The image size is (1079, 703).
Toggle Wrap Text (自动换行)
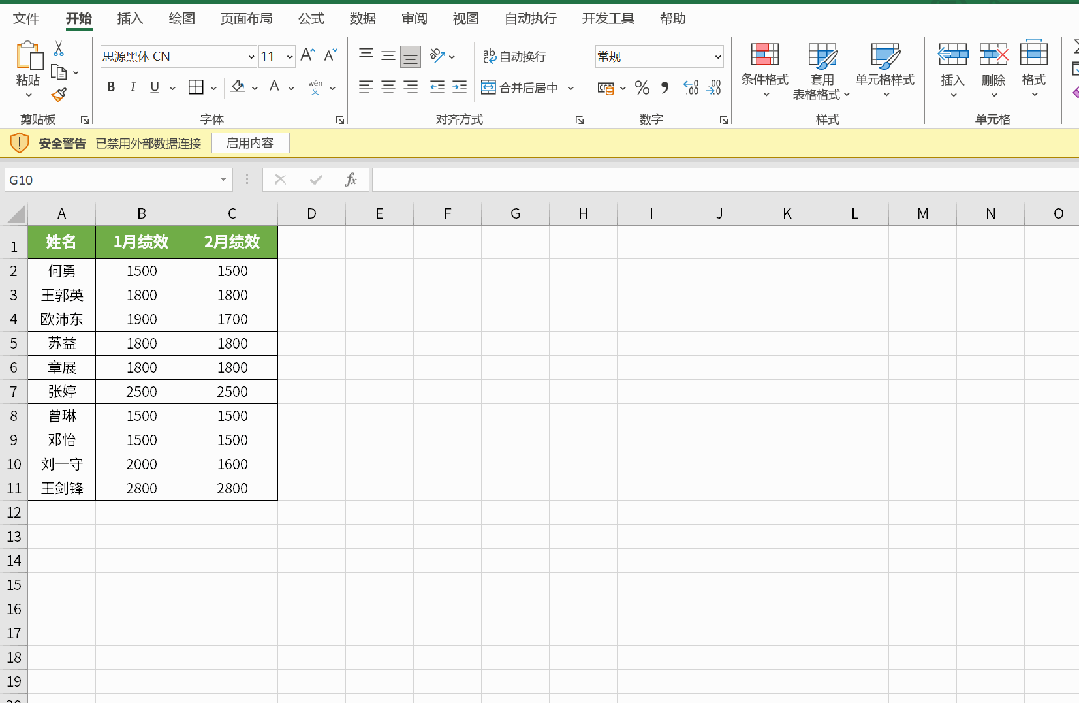pyautogui.click(x=515, y=56)
